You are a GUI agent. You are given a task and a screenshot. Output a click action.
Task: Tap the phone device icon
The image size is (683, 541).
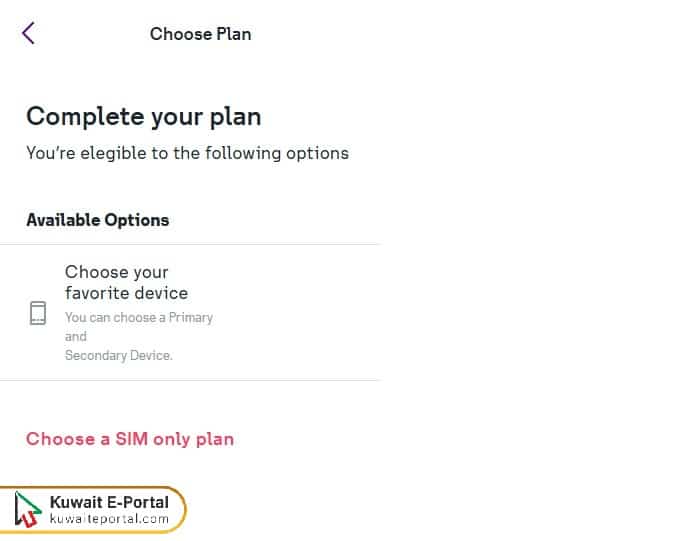pyautogui.click(x=38, y=313)
